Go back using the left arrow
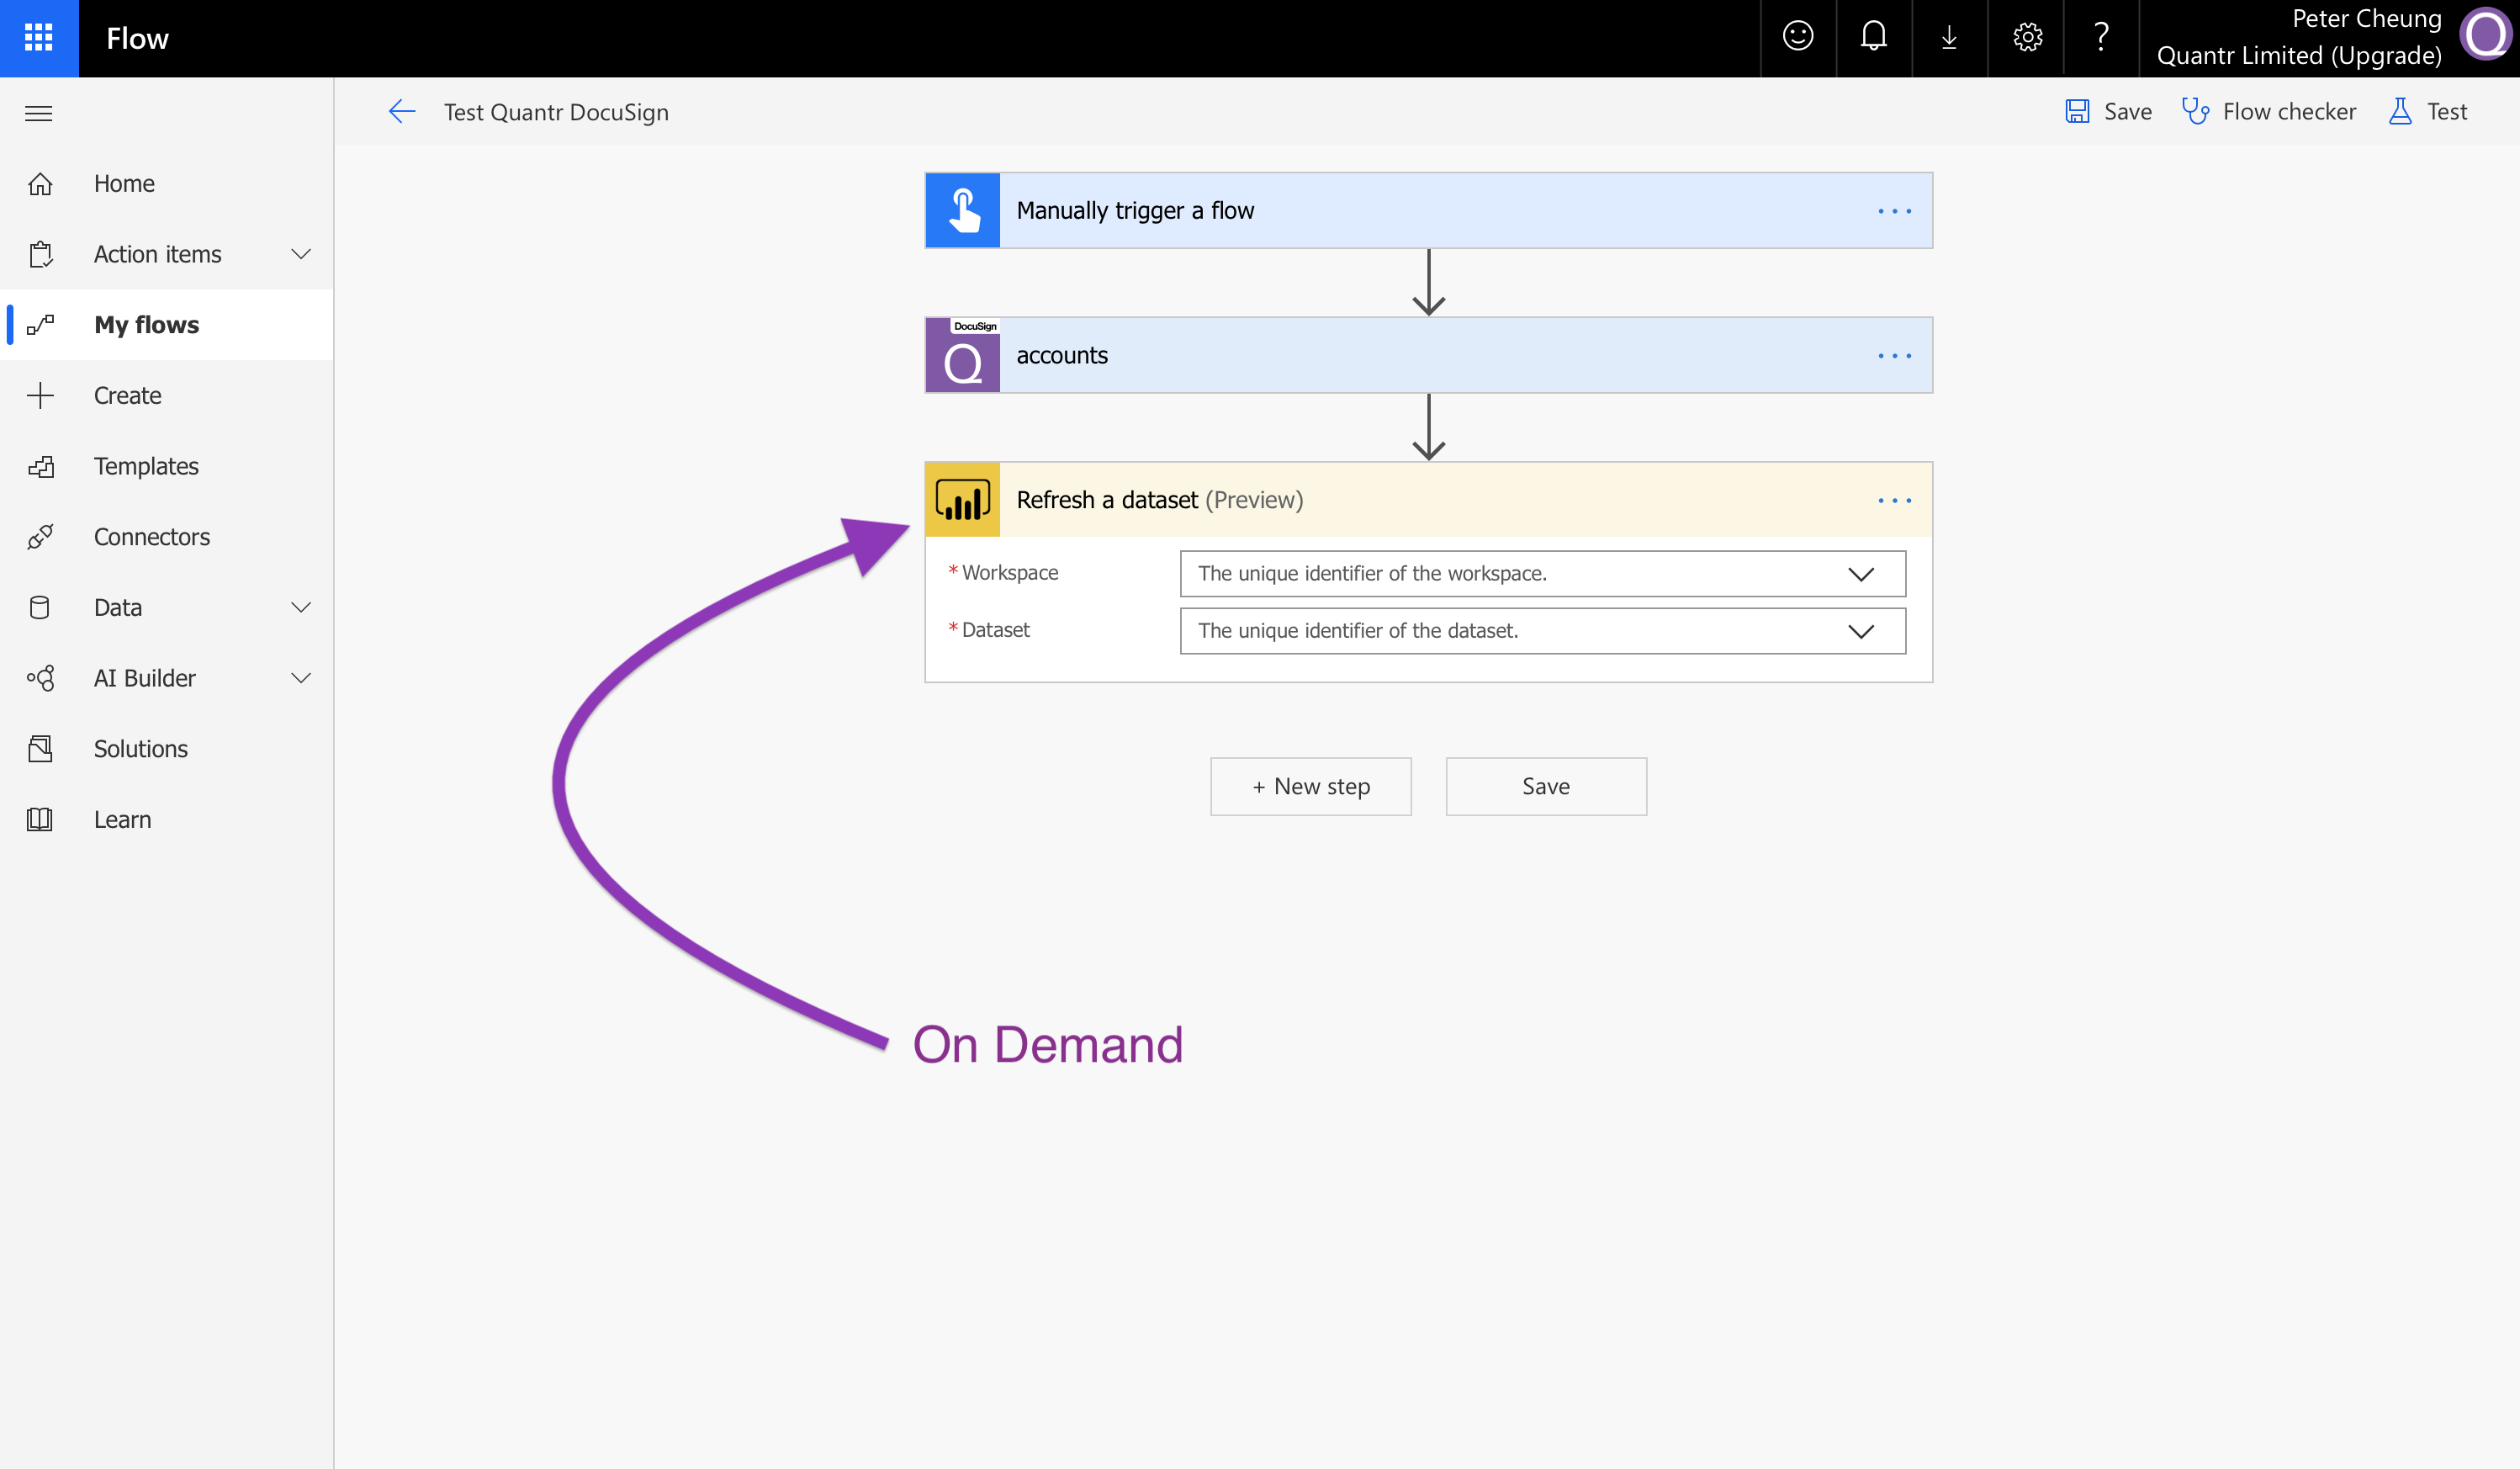This screenshot has width=2520, height=1469. coord(402,111)
